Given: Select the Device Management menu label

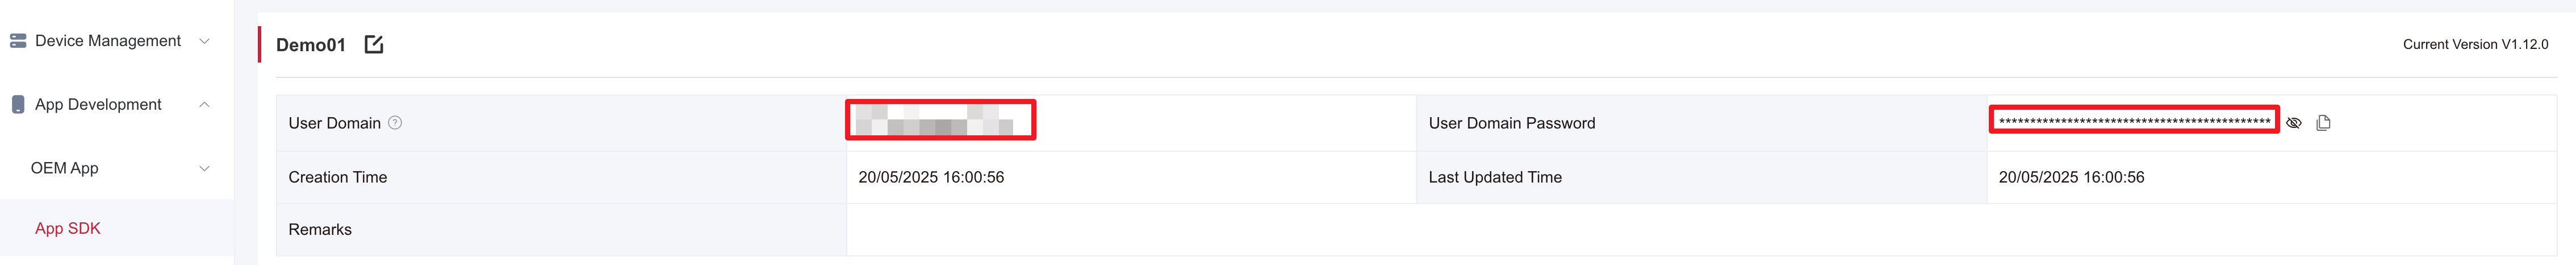Looking at the screenshot, I should 108,41.
